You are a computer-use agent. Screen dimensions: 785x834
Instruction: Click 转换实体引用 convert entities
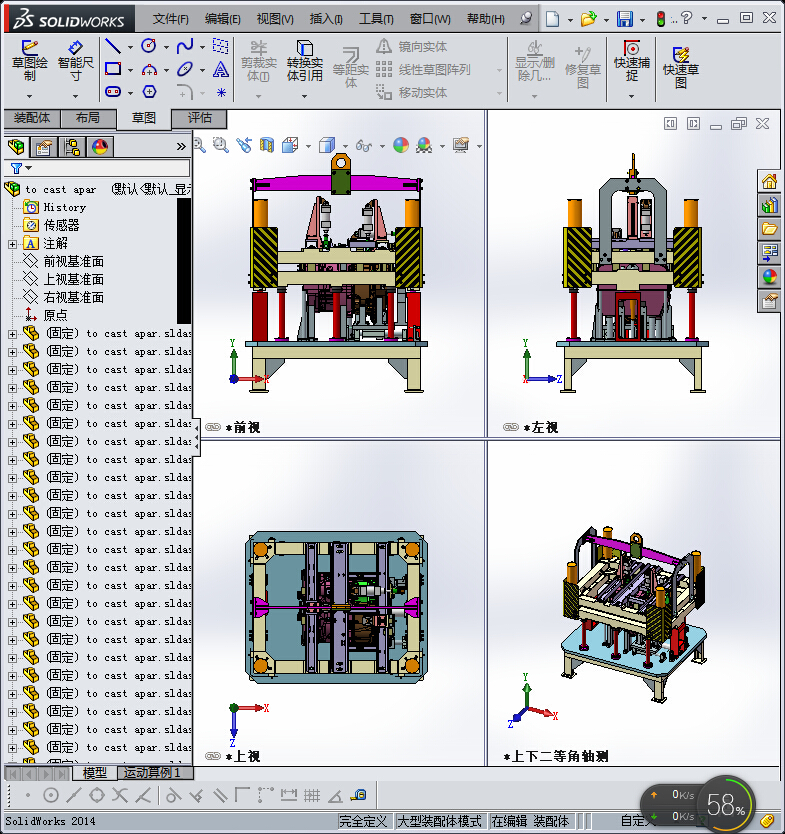[304, 62]
